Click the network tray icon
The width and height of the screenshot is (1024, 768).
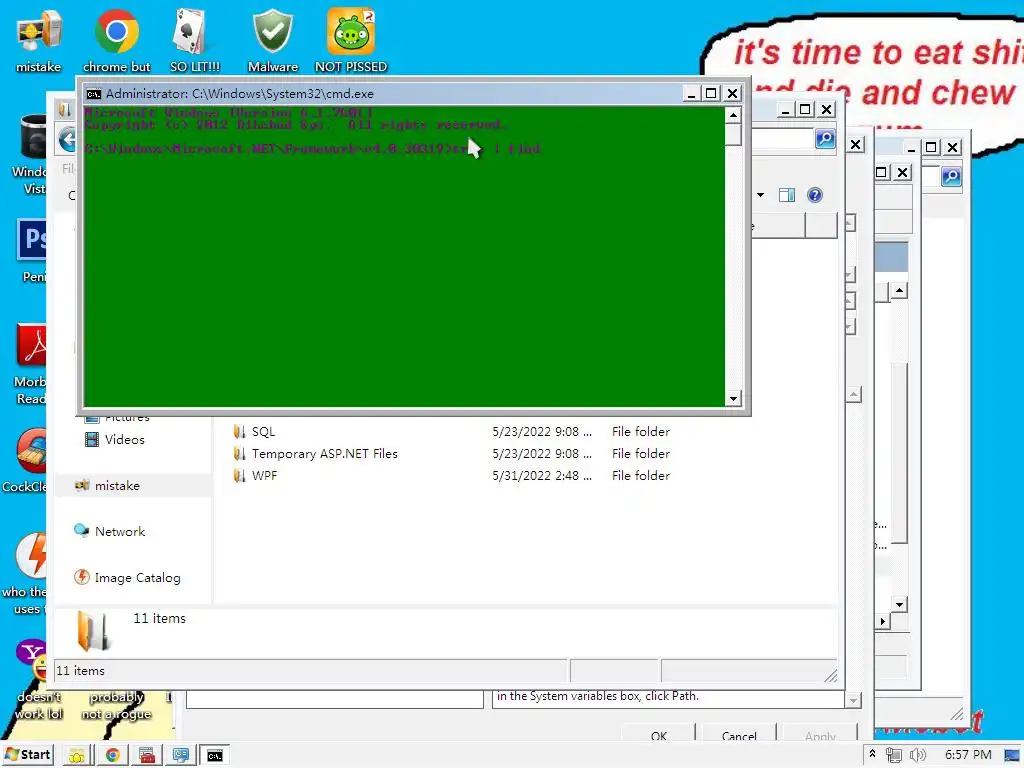pyautogui.click(x=893, y=755)
